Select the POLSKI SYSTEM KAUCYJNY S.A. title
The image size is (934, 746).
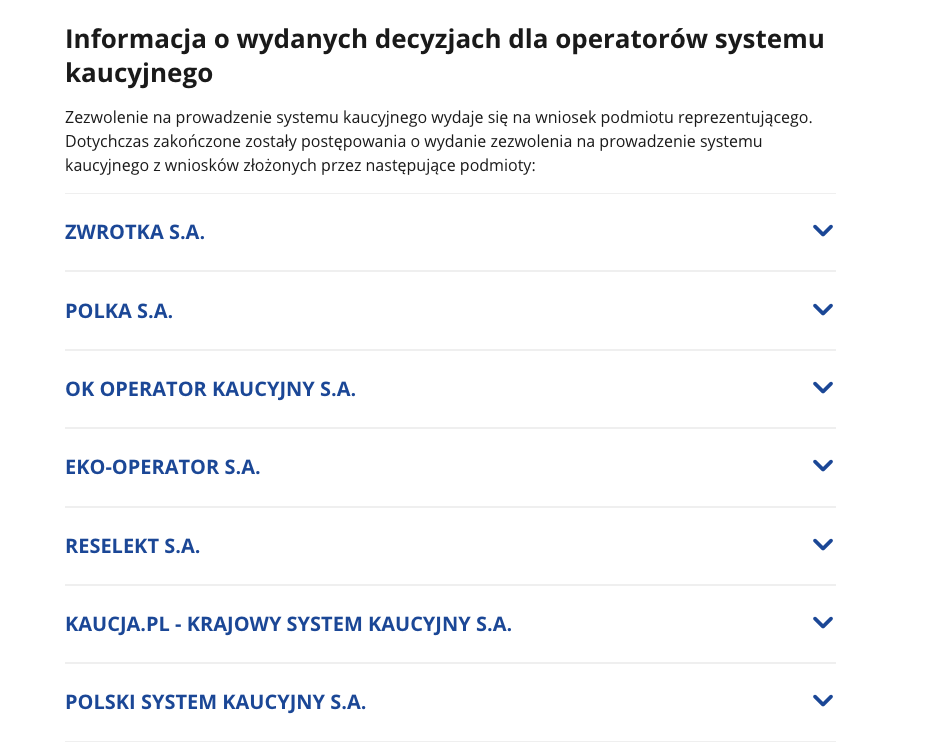(215, 702)
